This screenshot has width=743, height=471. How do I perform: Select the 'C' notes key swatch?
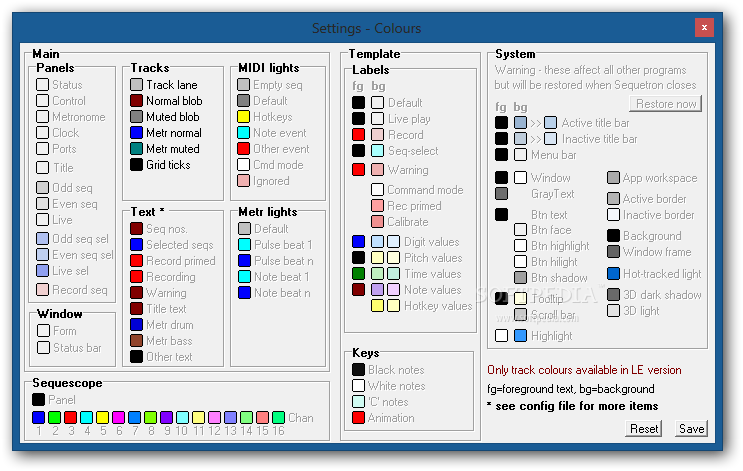point(359,402)
